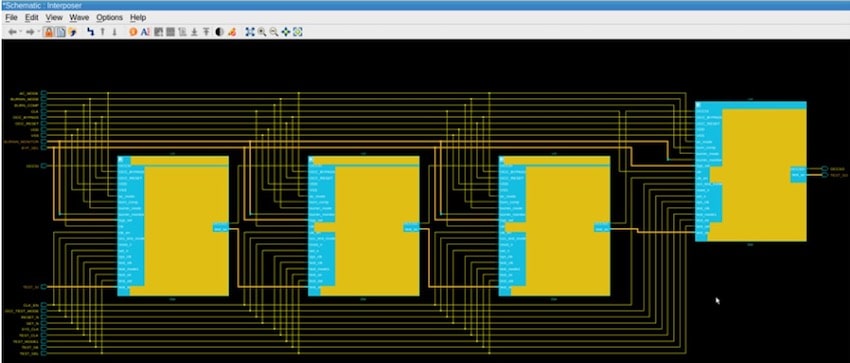Open the forward history dropdown arrow
850x363 pixels.
(x=38, y=31)
